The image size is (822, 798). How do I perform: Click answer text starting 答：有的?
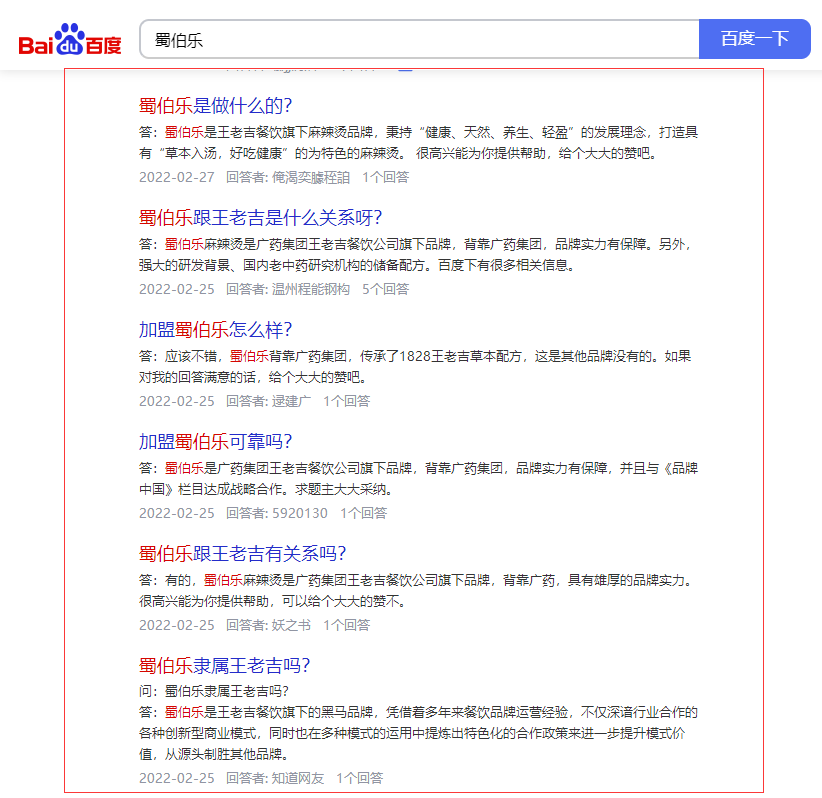pyautogui.click(x=416, y=591)
